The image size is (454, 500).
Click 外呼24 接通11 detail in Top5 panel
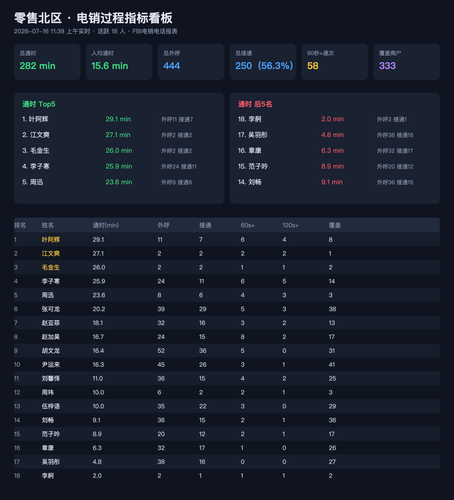point(179,166)
